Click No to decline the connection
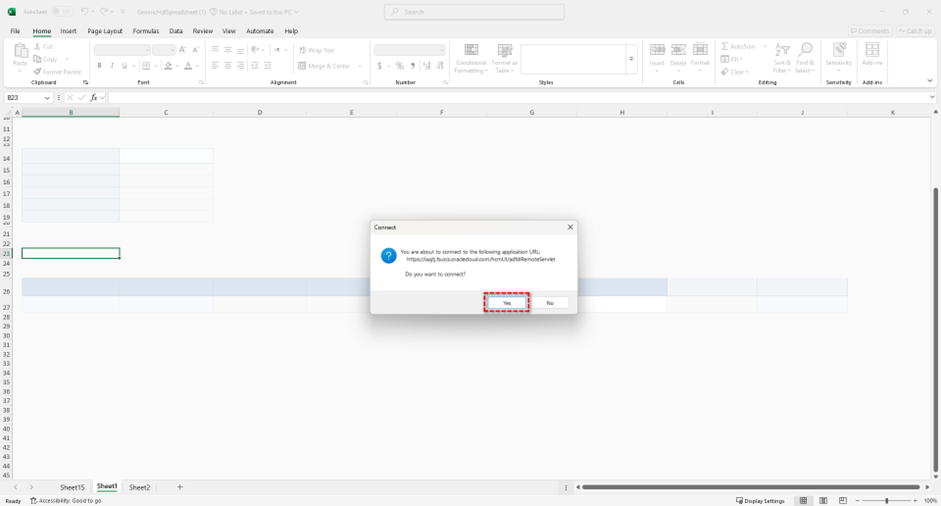 click(x=549, y=303)
